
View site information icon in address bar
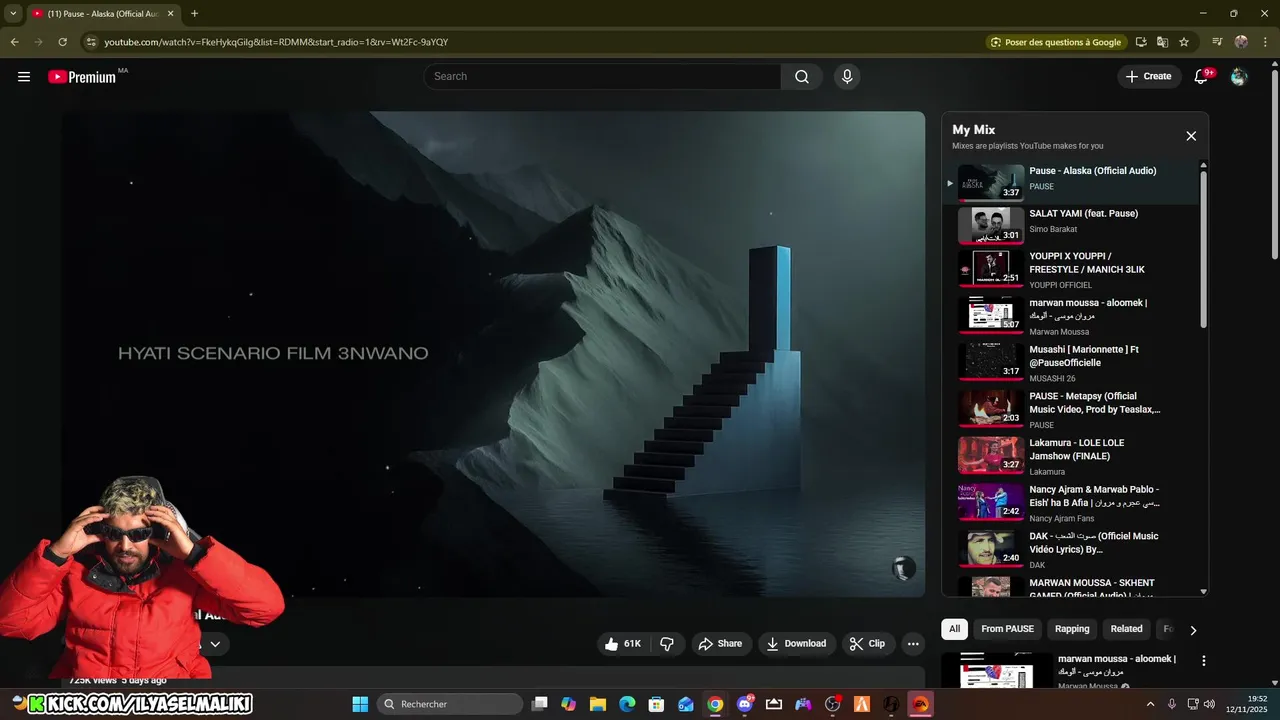(91, 42)
